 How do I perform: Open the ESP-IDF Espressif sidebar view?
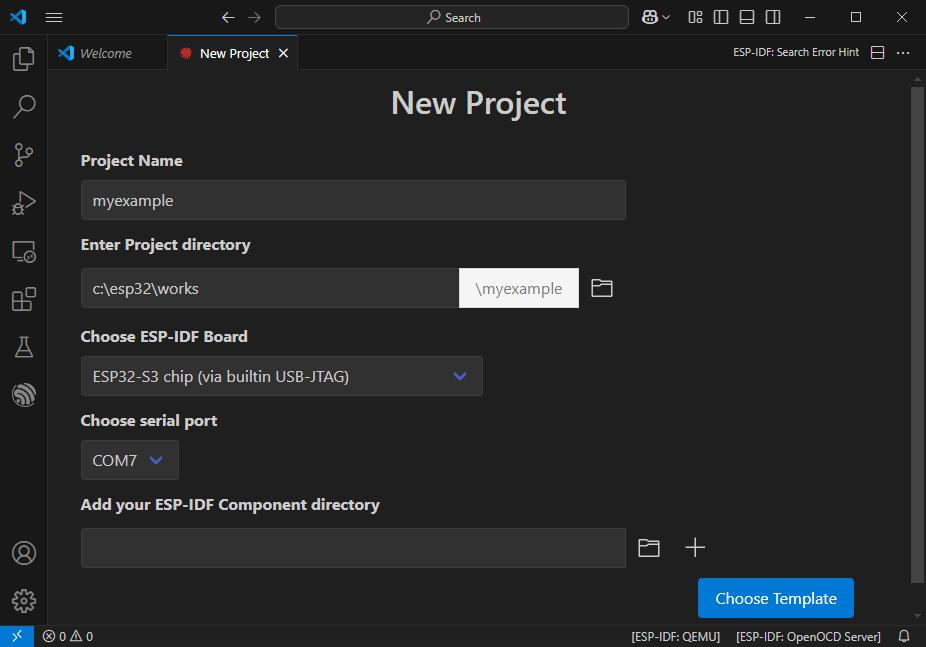pyautogui.click(x=24, y=395)
